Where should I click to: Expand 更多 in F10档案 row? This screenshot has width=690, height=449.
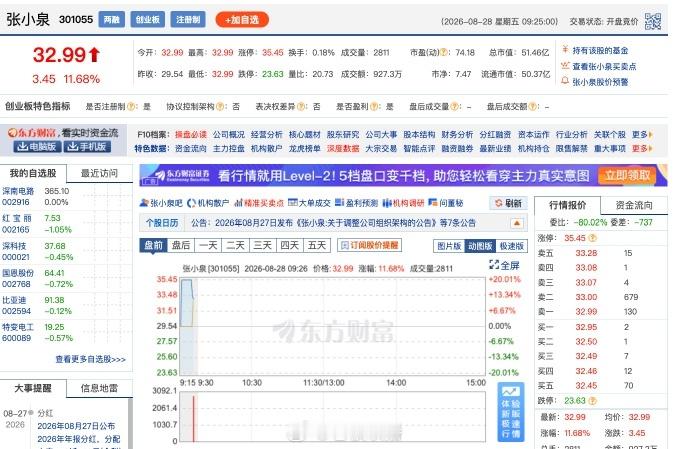[x=642, y=135]
